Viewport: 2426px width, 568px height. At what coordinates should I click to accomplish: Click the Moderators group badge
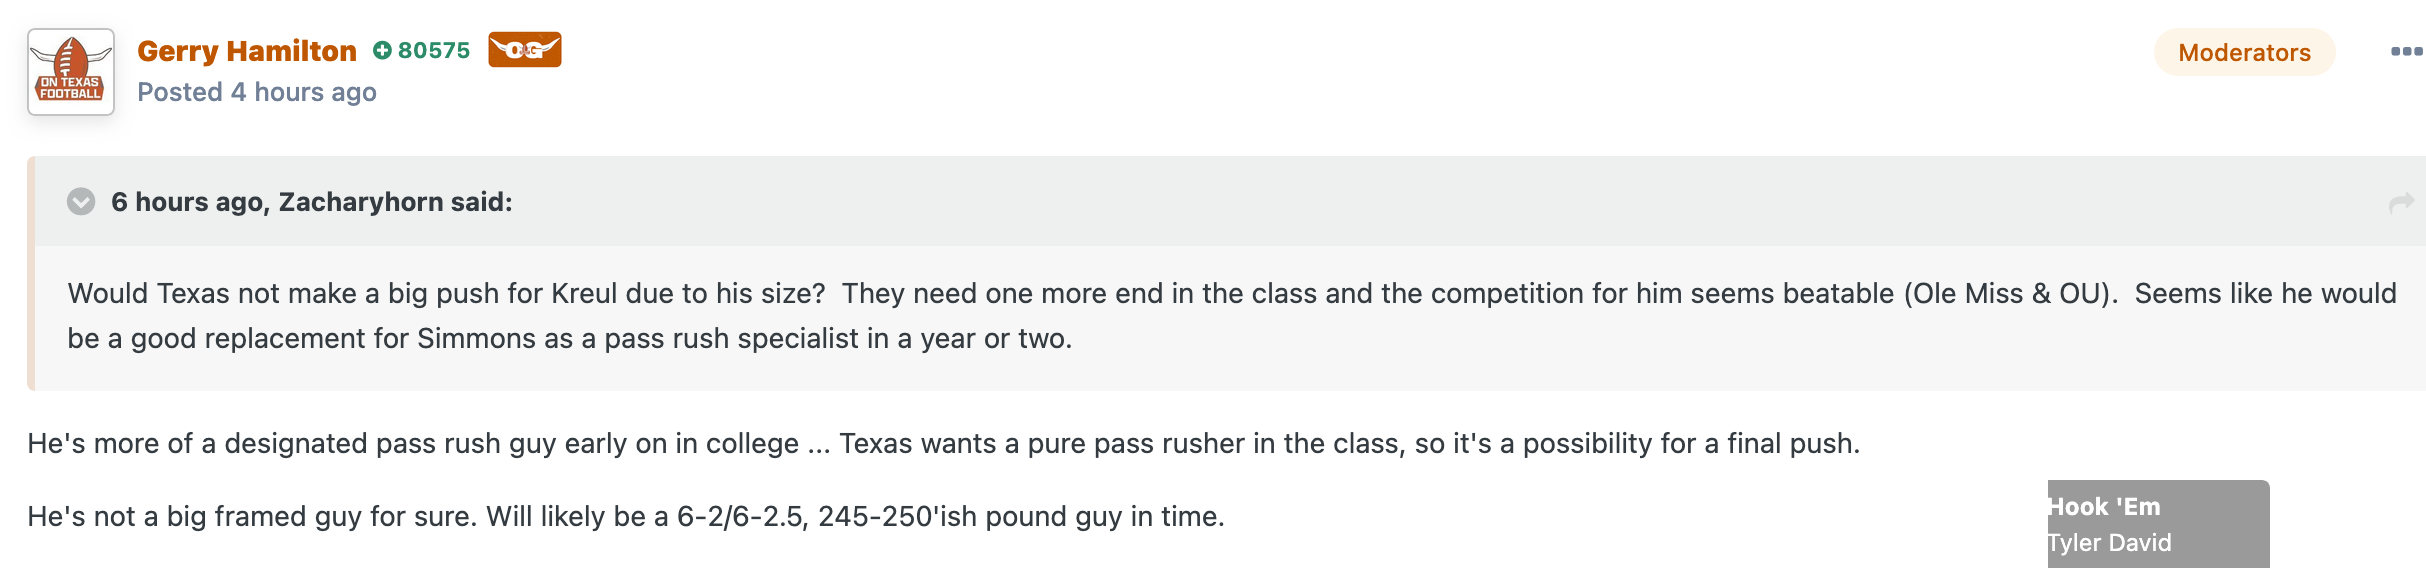point(2244,52)
